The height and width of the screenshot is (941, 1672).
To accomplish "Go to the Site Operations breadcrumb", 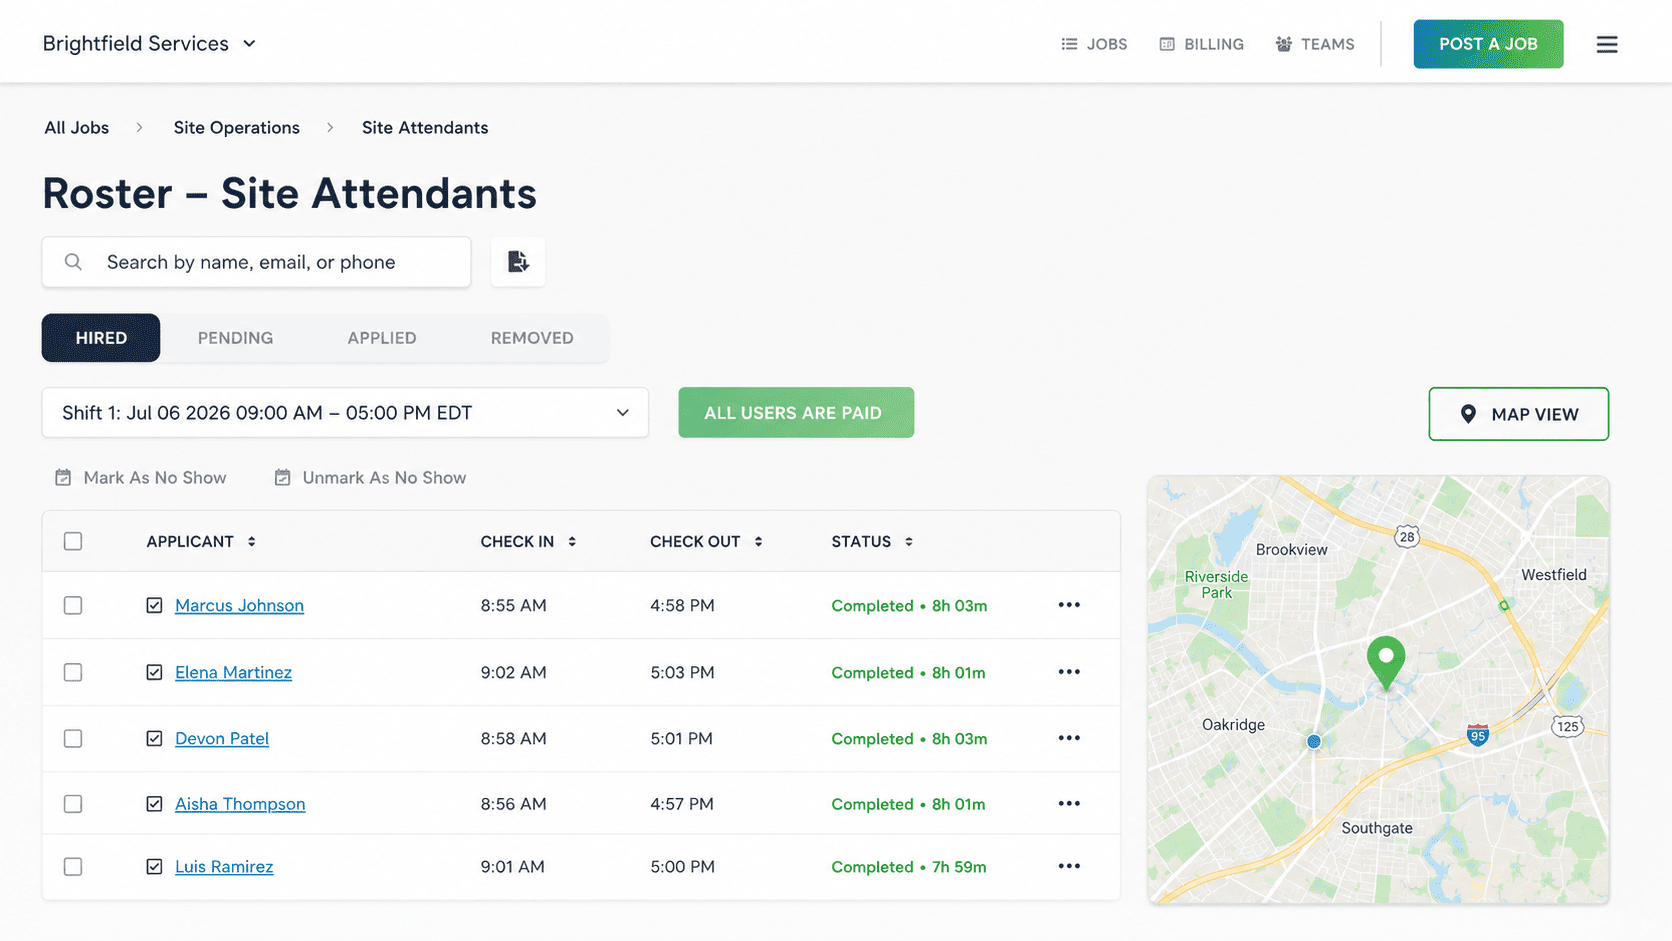I will coord(237,128).
